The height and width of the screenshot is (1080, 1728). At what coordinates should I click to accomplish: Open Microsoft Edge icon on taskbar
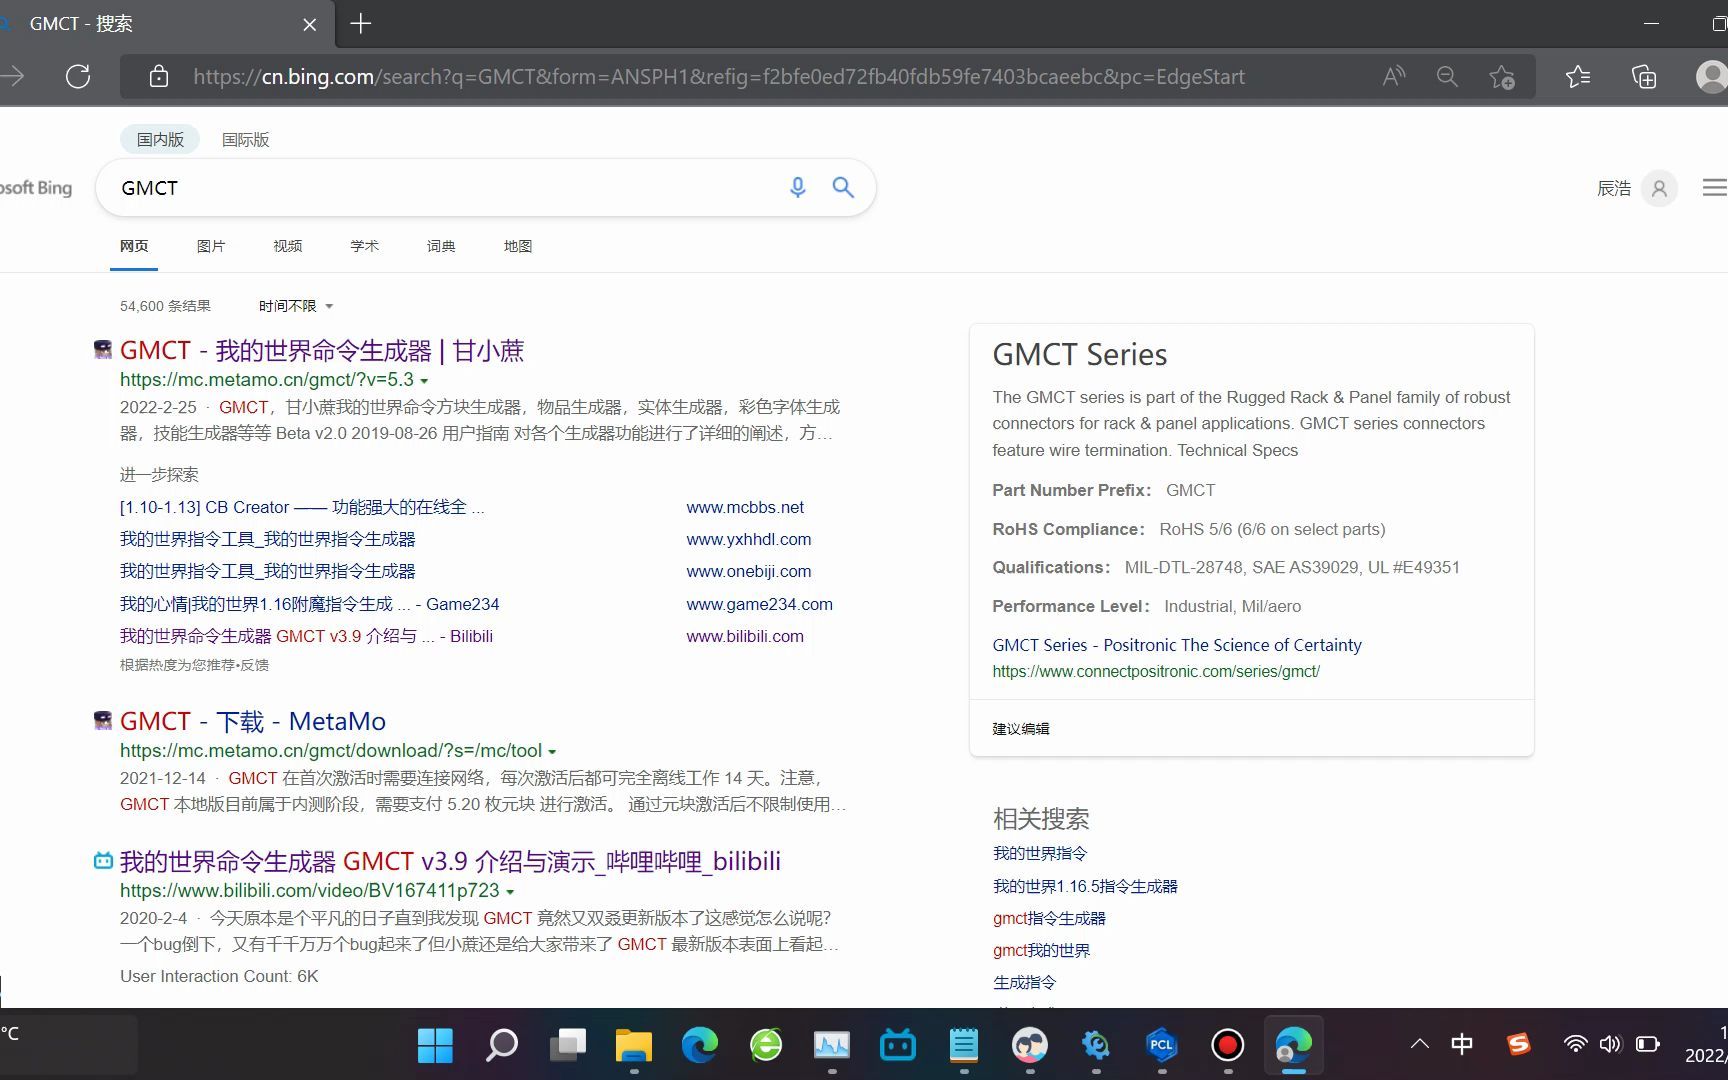point(699,1045)
